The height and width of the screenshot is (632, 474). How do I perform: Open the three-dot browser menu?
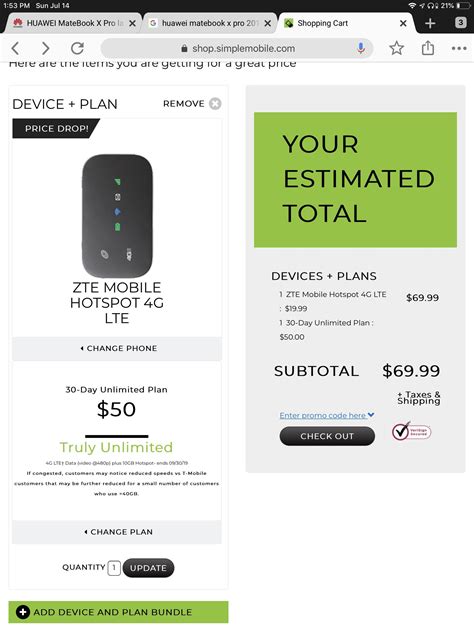(x=459, y=48)
